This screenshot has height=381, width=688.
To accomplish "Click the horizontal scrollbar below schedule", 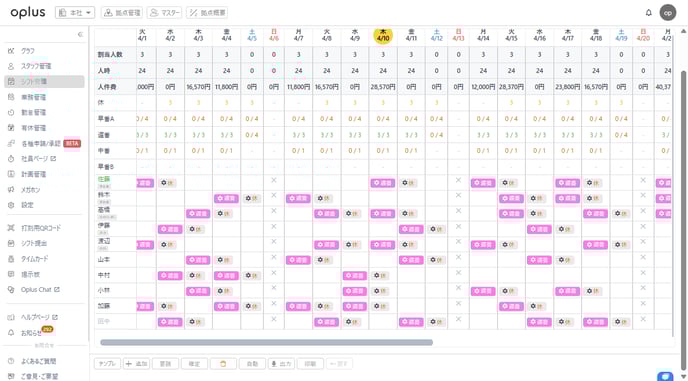I will pos(266,342).
